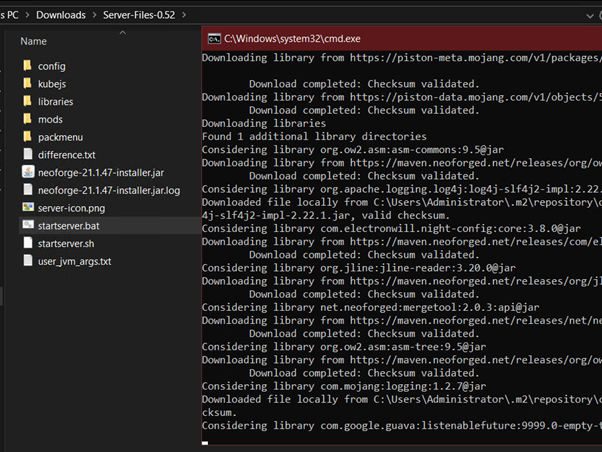Select the kubejs folder name
The height and width of the screenshot is (452, 602).
52,84
